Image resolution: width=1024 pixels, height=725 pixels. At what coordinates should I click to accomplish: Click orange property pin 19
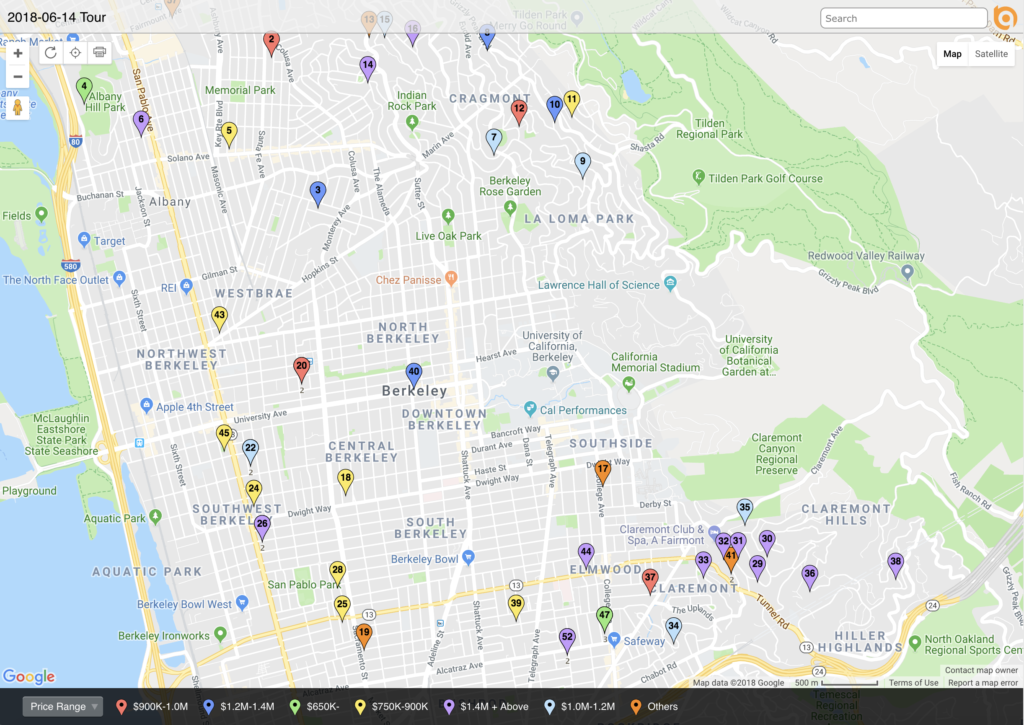pyautogui.click(x=364, y=635)
